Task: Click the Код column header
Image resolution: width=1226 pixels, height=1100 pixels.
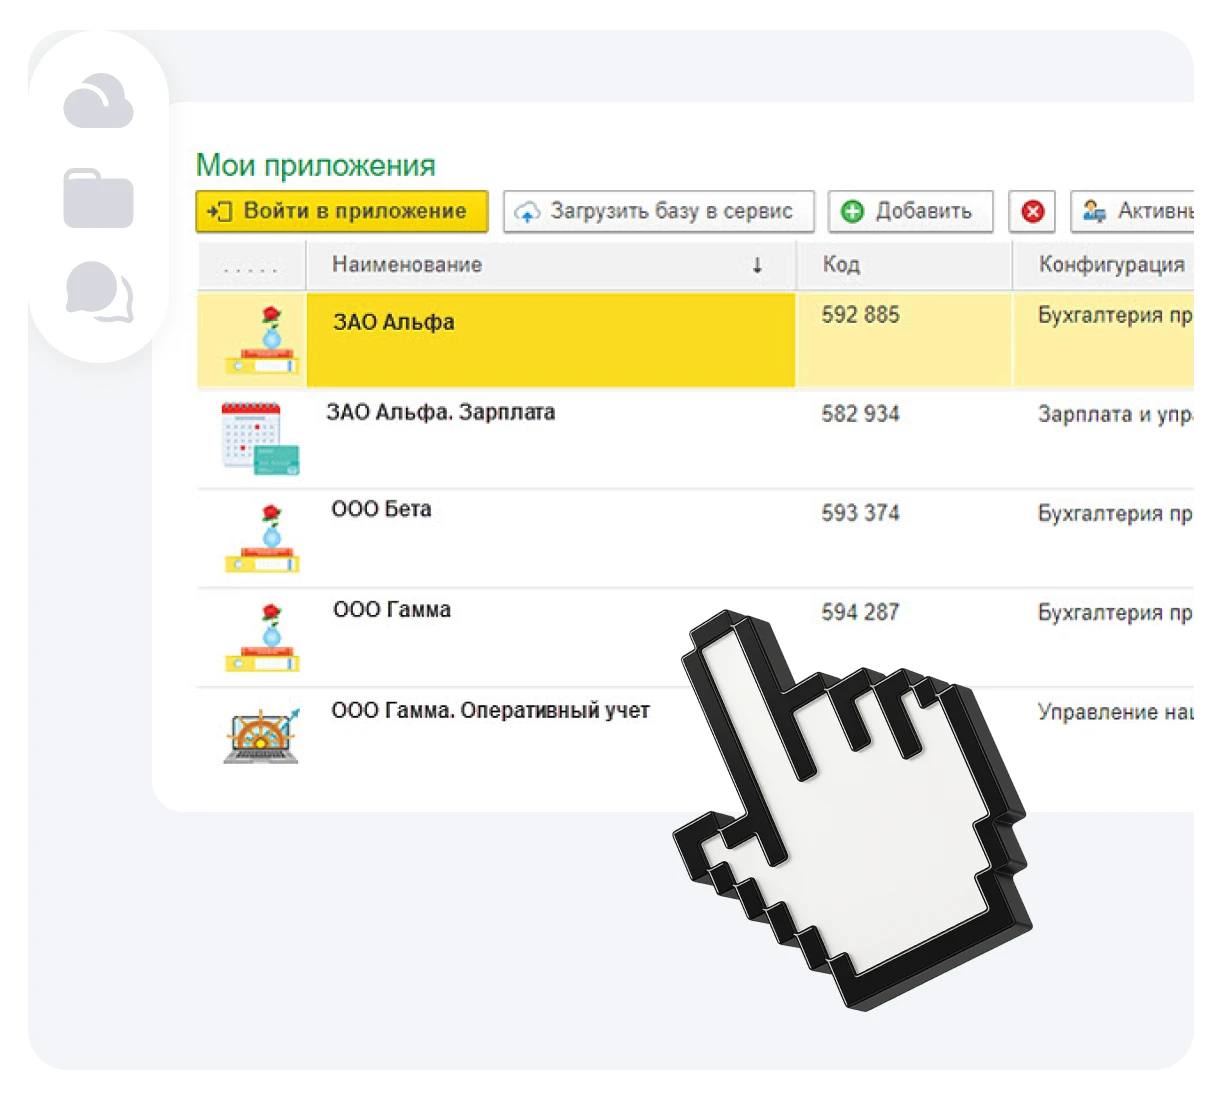Action: [x=841, y=265]
